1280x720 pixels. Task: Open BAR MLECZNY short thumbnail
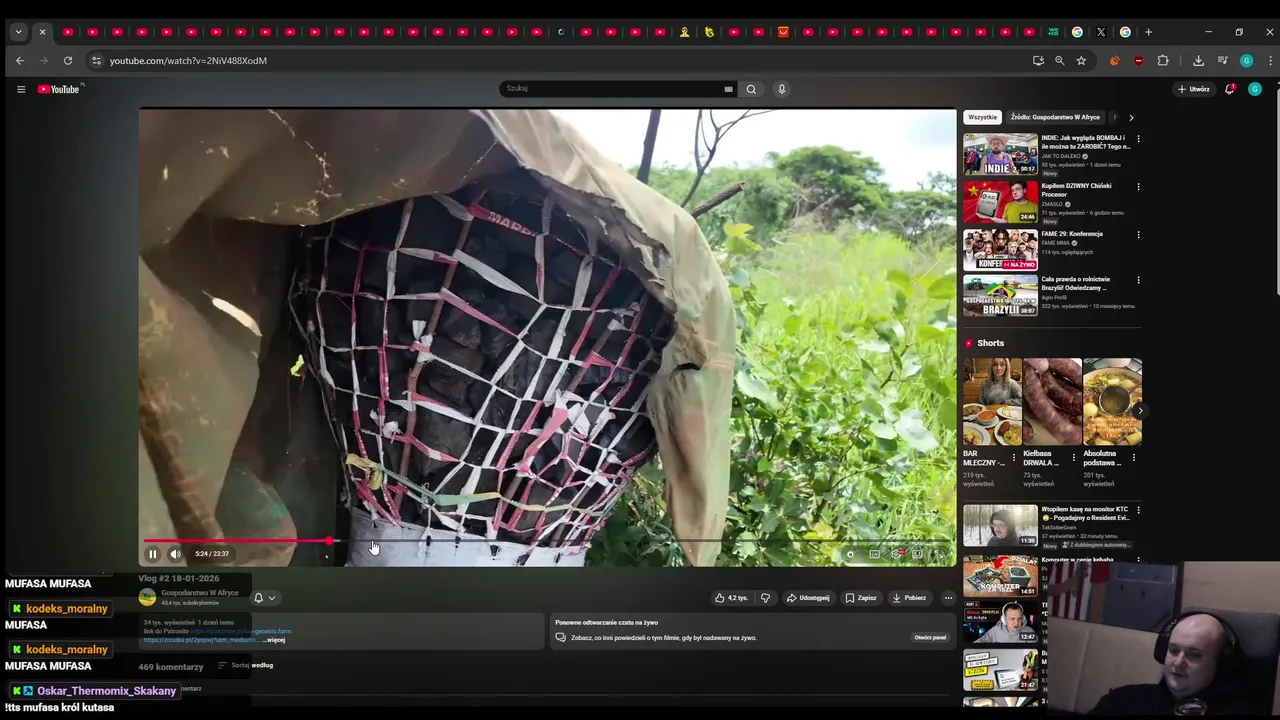click(992, 401)
